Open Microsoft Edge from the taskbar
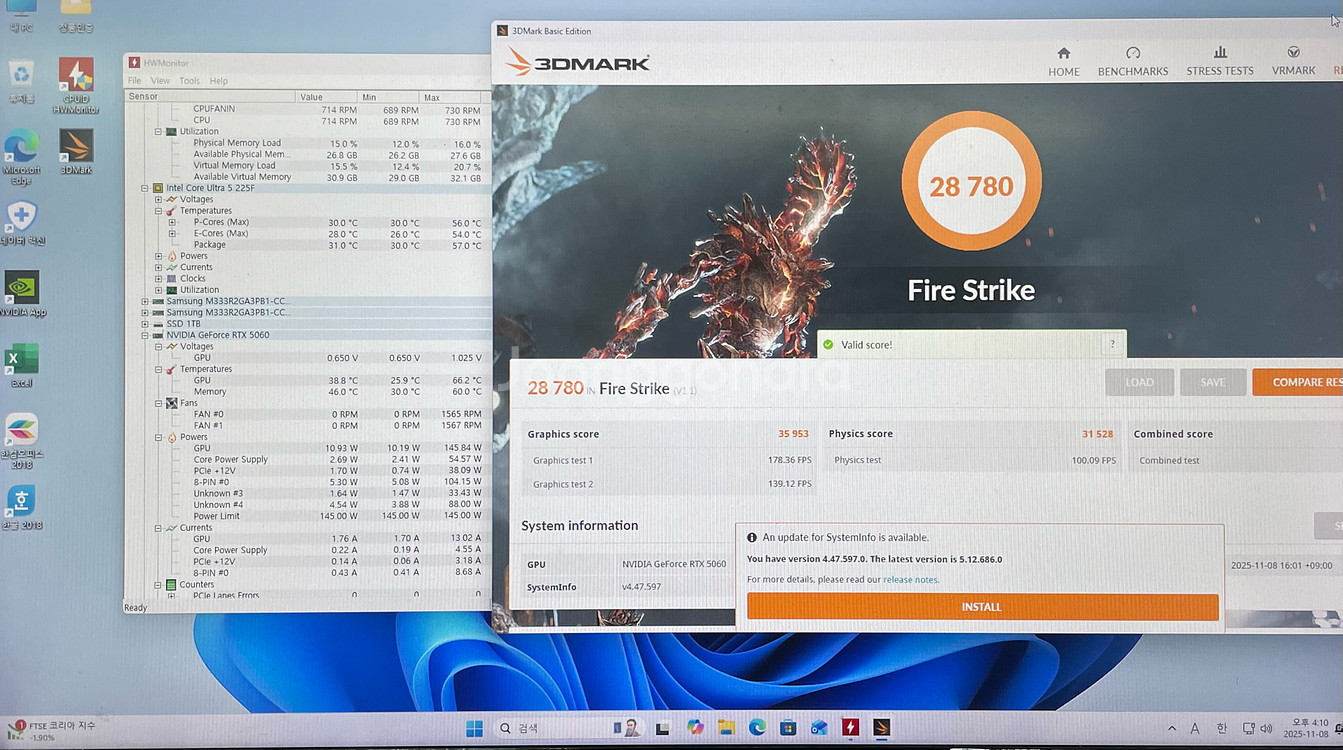Screen dimensions: 1343x750 tap(757, 728)
